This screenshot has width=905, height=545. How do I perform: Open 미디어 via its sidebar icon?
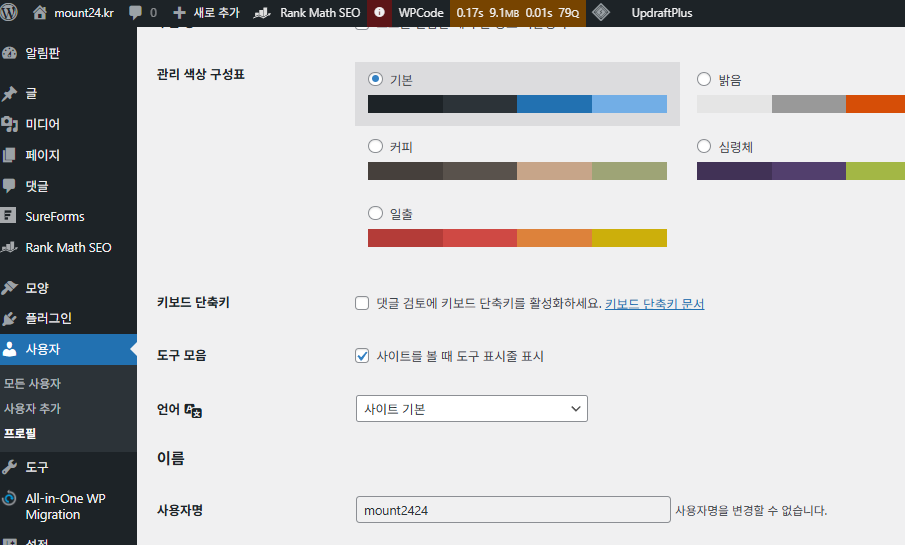(x=10, y=124)
